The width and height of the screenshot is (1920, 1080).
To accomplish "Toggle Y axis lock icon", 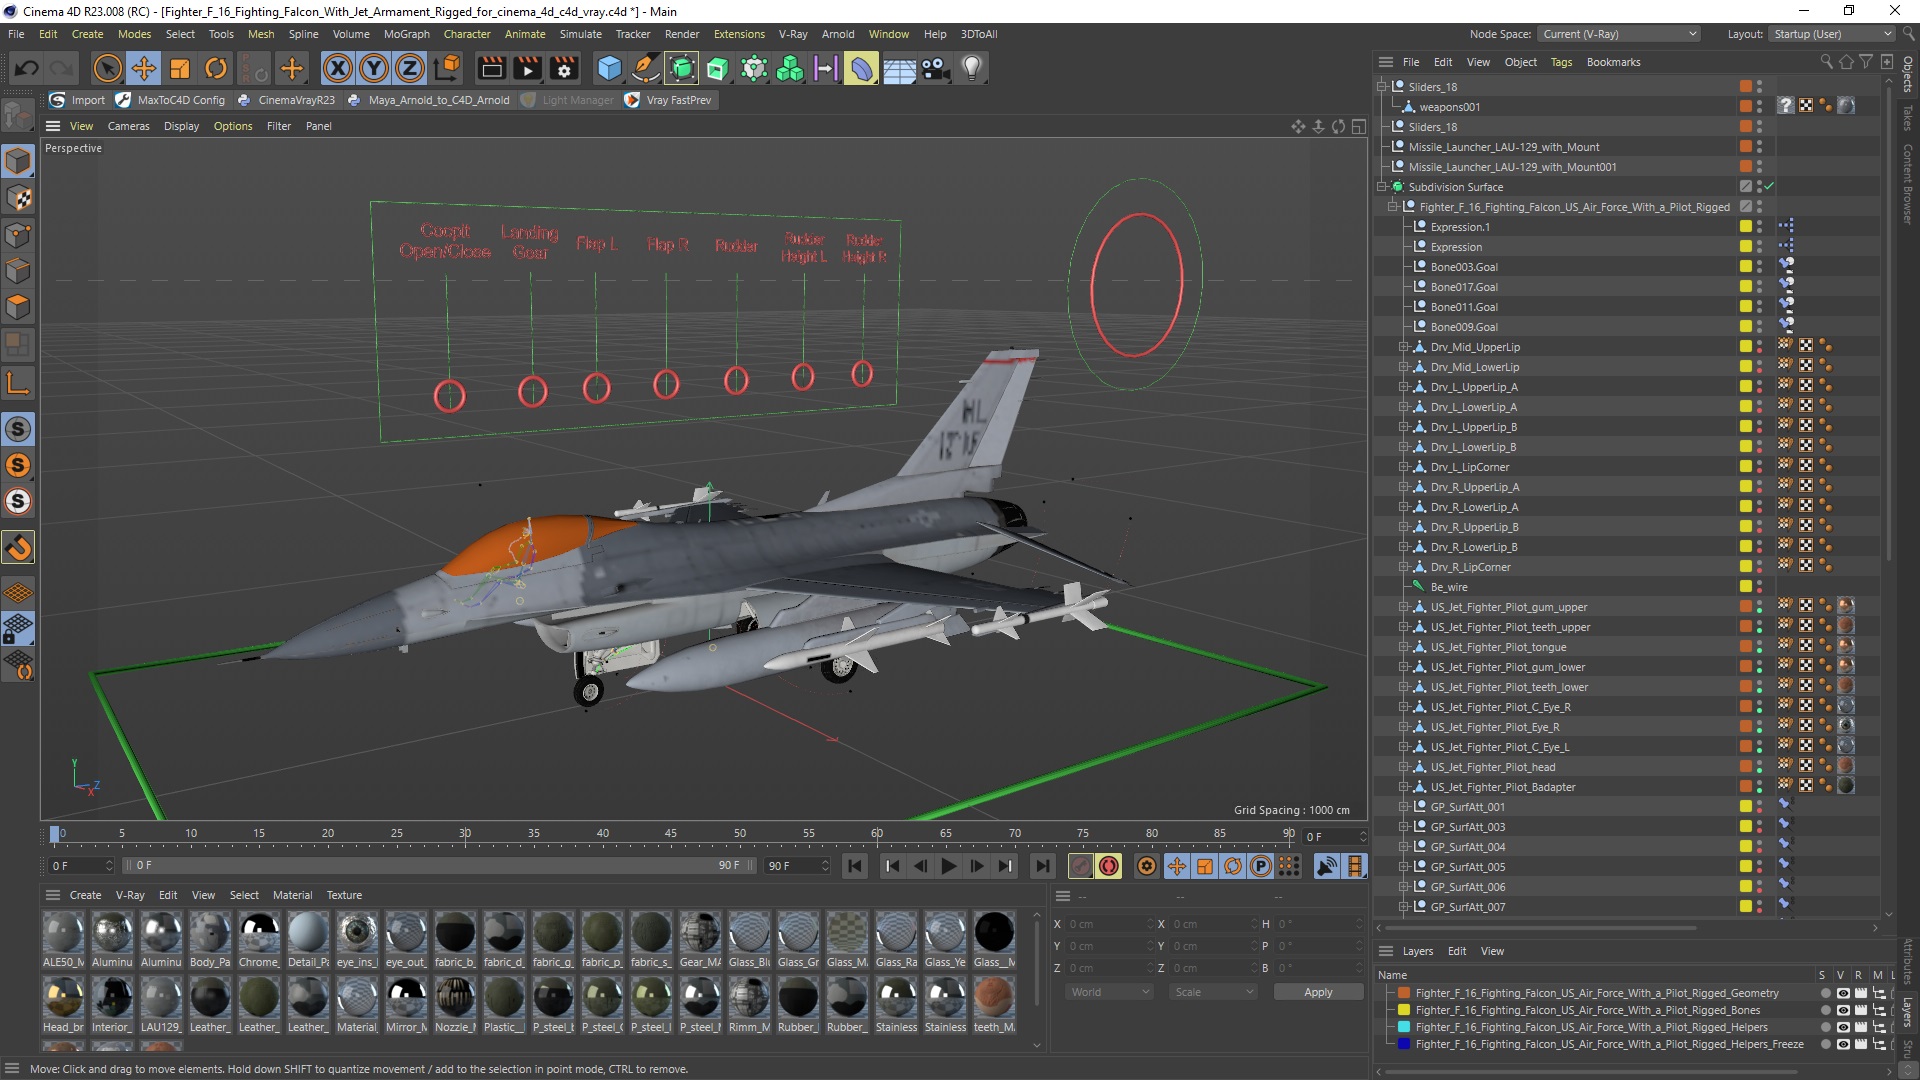I will point(374,68).
